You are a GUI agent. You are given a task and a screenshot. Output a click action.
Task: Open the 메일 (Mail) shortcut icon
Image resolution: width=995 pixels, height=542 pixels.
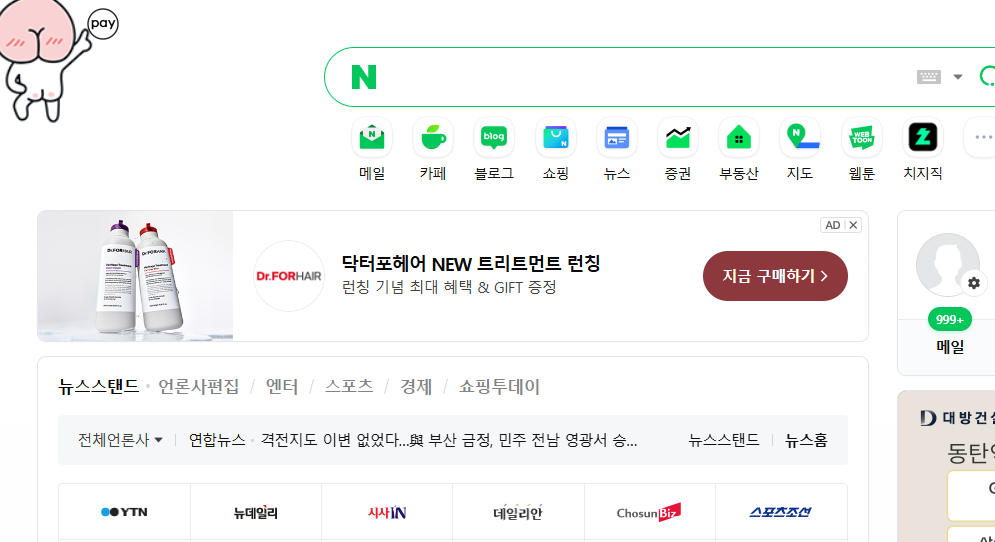(372, 137)
